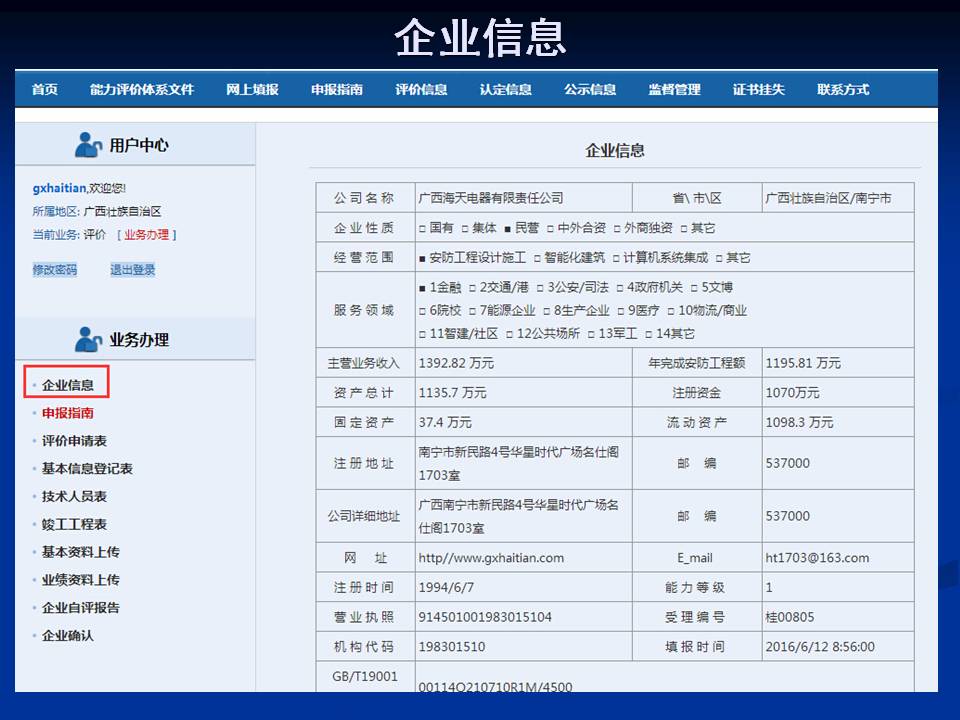Check 其它 in the 企业性质 row
The image size is (960, 720).
pos(683,229)
